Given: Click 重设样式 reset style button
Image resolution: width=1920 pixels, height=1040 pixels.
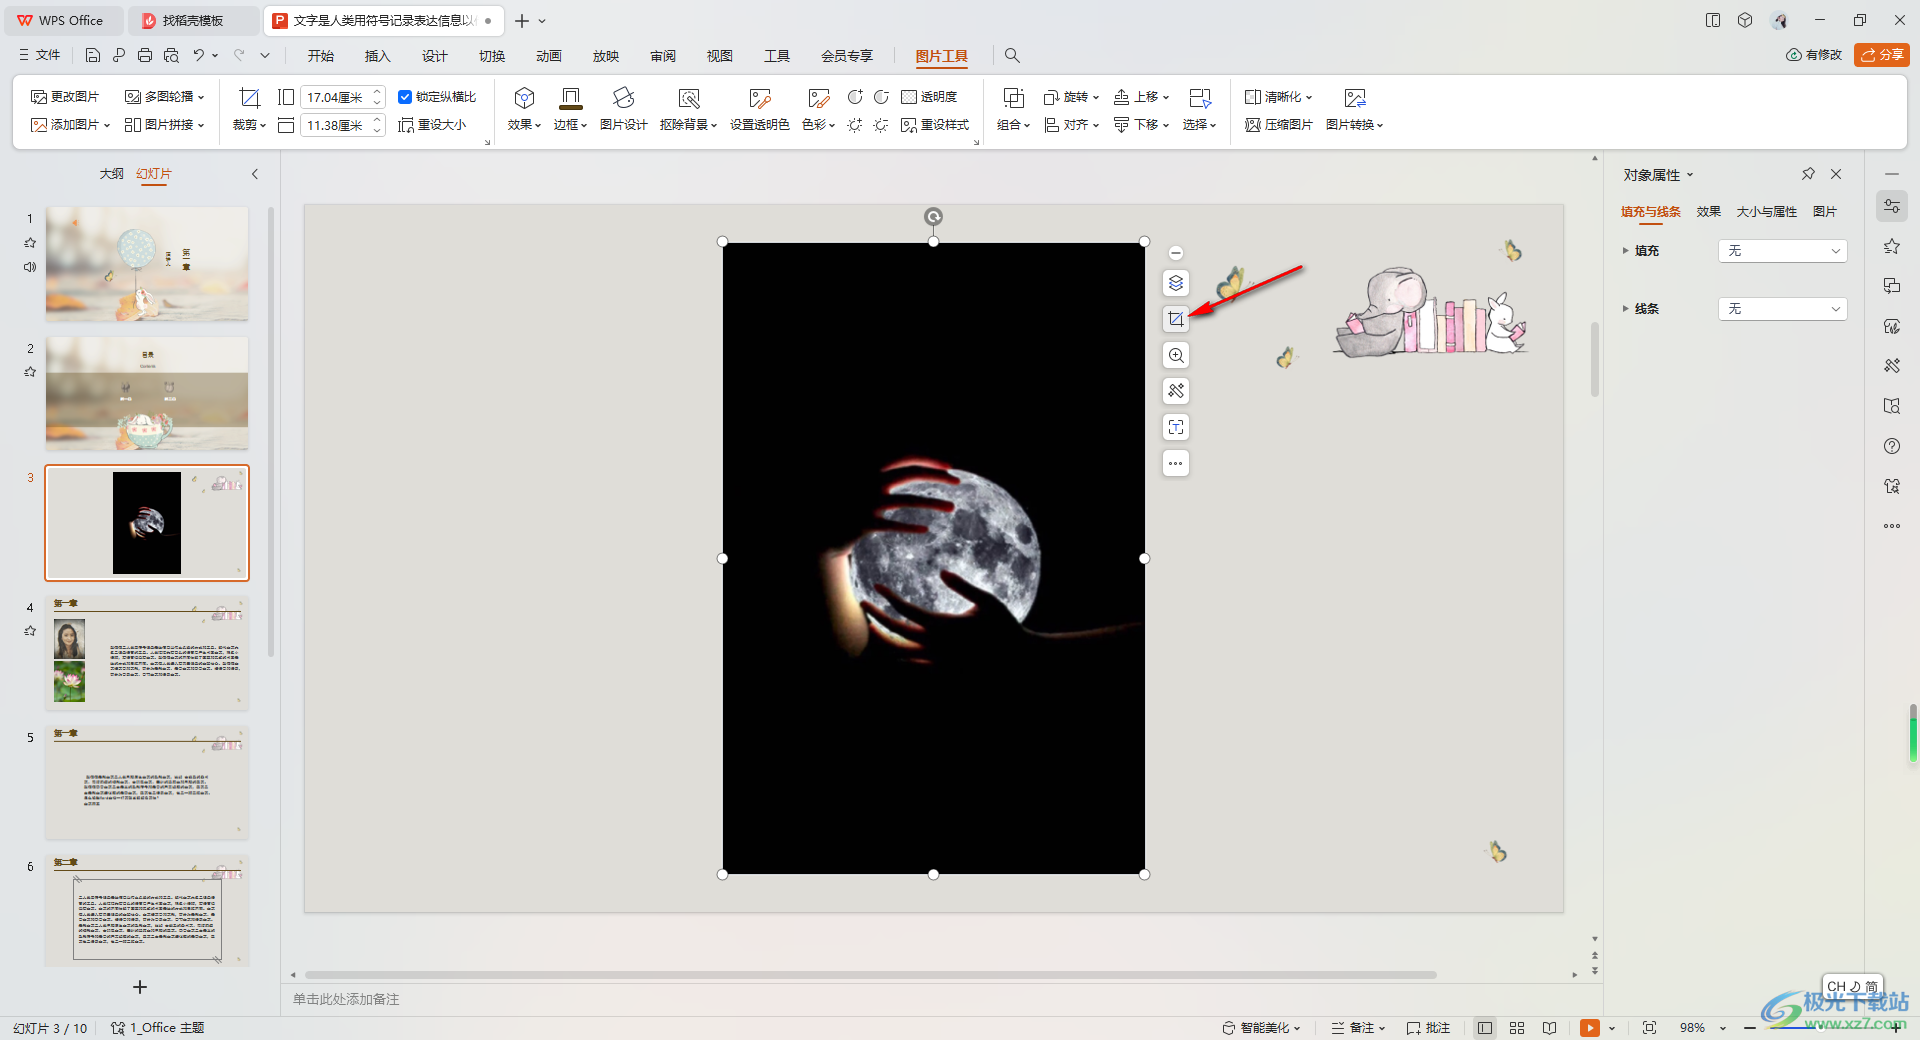Looking at the screenshot, I should click(935, 125).
